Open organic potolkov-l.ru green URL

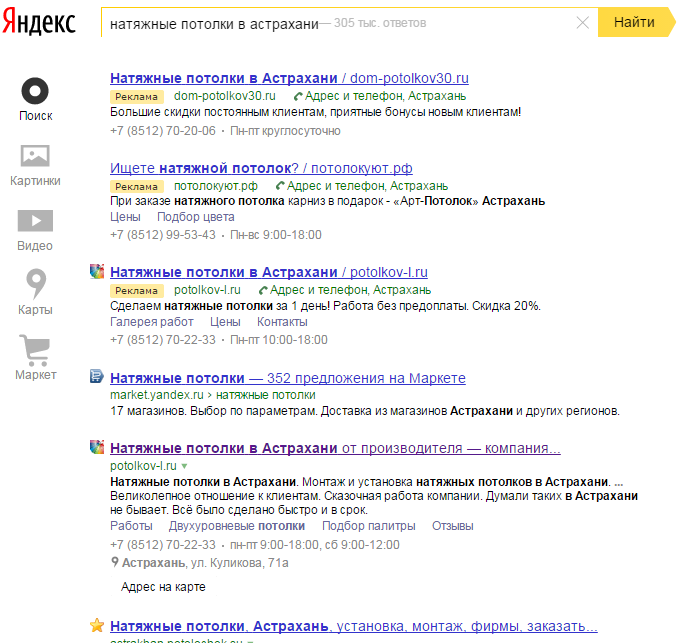(x=143, y=466)
